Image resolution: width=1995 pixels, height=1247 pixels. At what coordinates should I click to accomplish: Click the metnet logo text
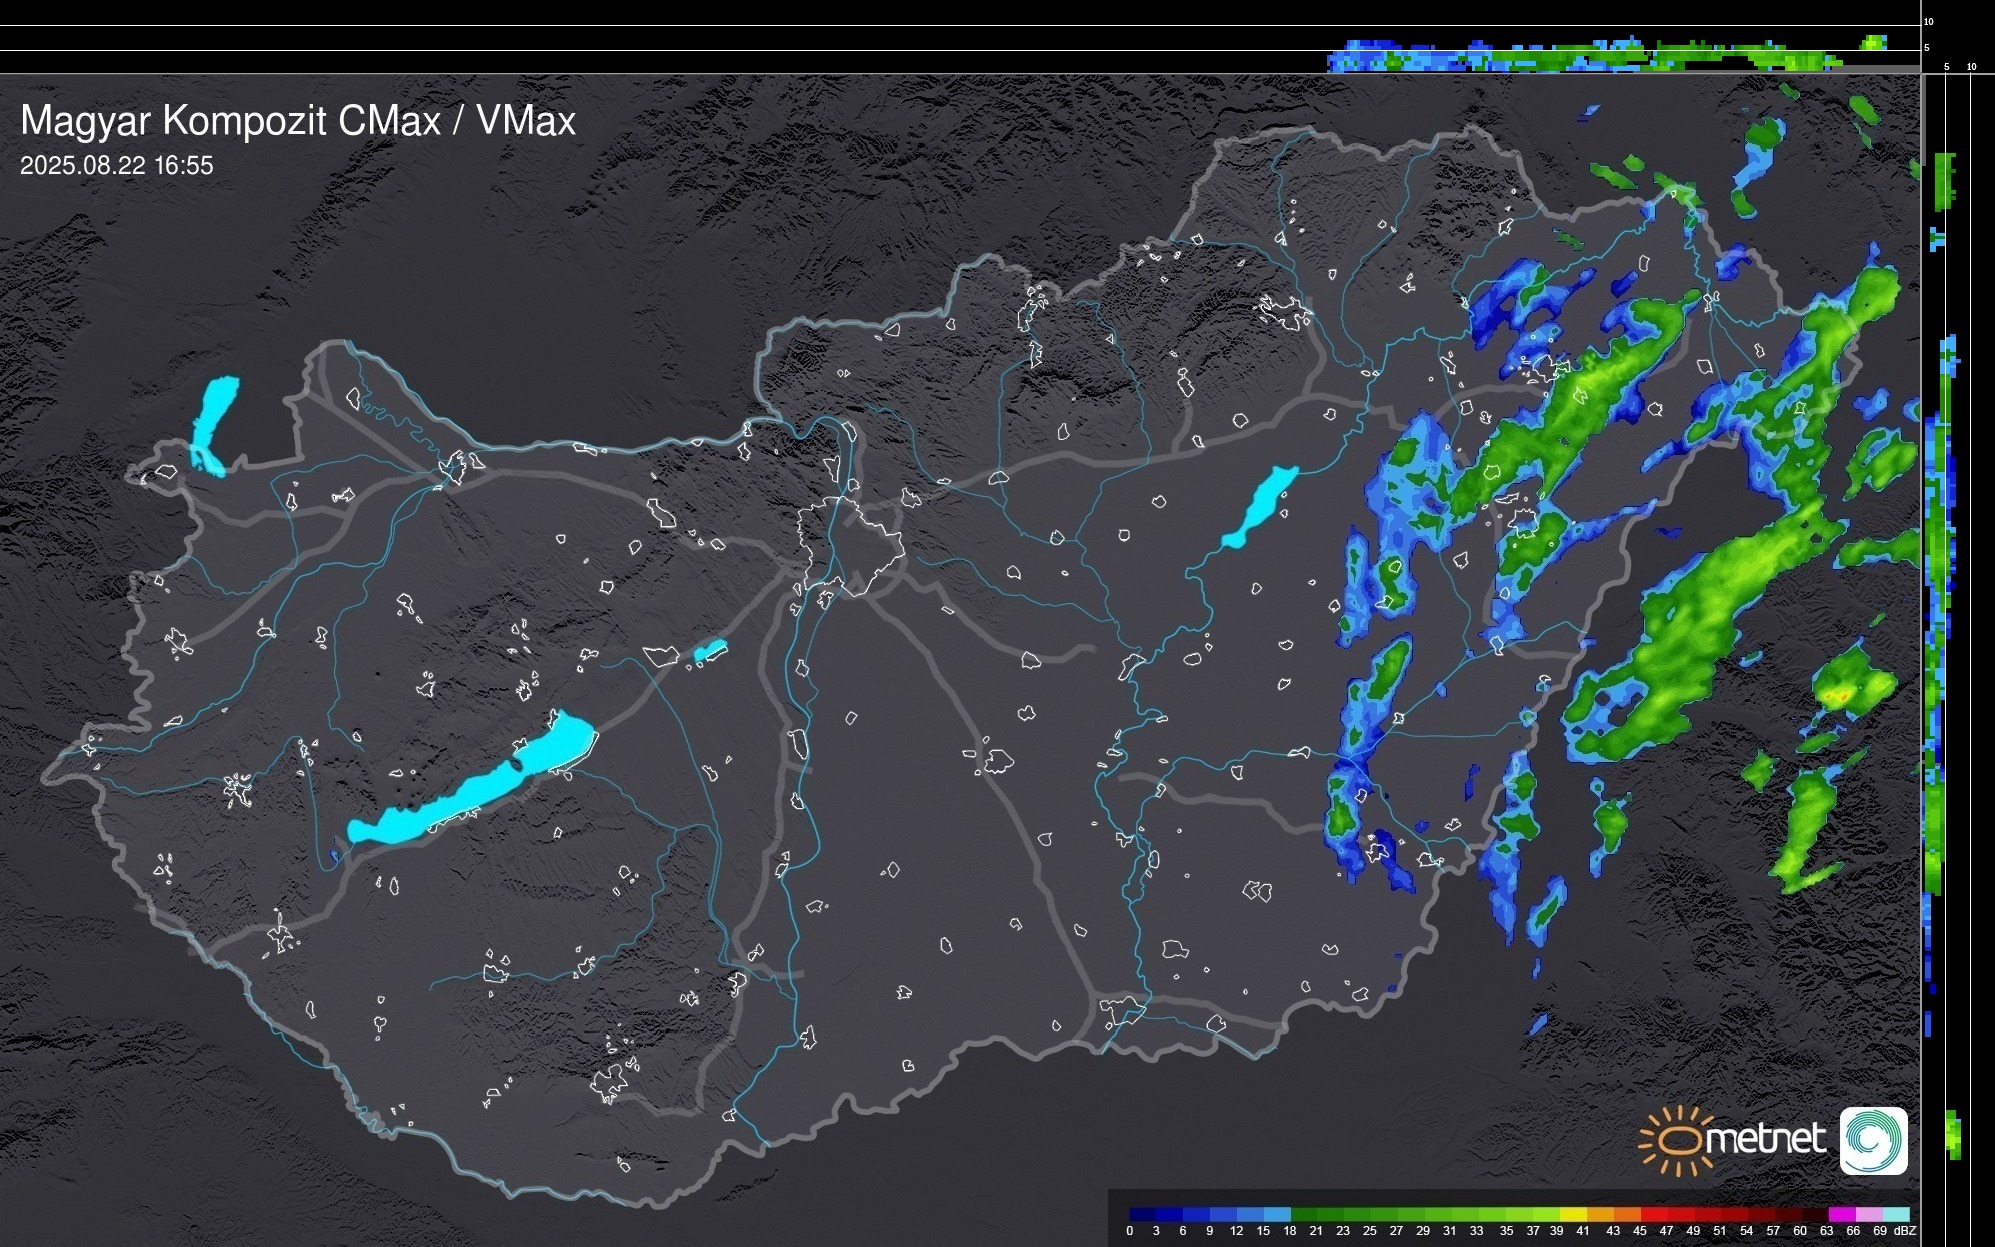(1765, 1139)
